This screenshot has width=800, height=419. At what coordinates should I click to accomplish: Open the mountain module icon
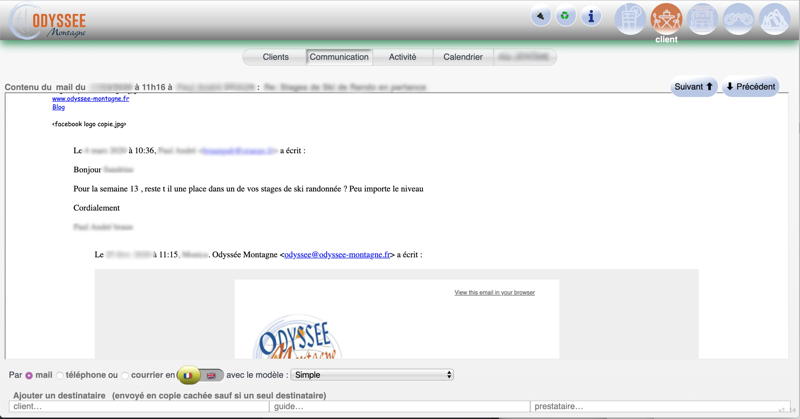coord(774,19)
